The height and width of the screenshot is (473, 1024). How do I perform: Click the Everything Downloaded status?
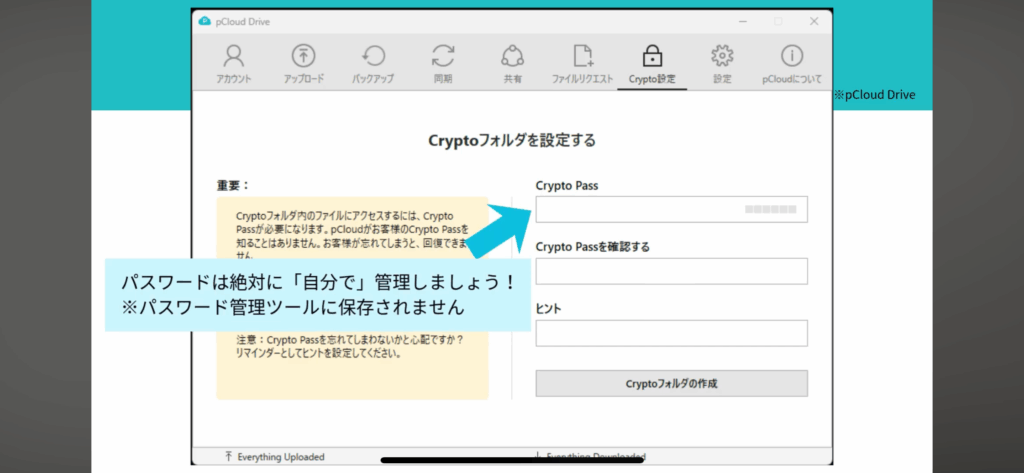pos(590,456)
